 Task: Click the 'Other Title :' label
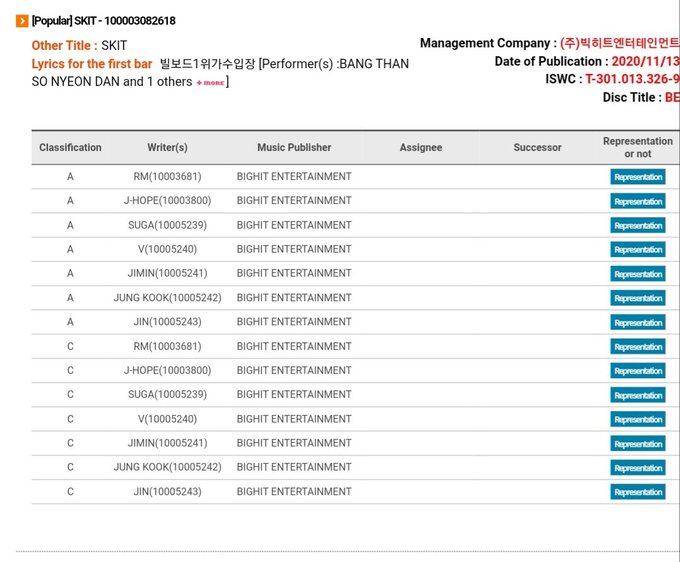pos(65,46)
